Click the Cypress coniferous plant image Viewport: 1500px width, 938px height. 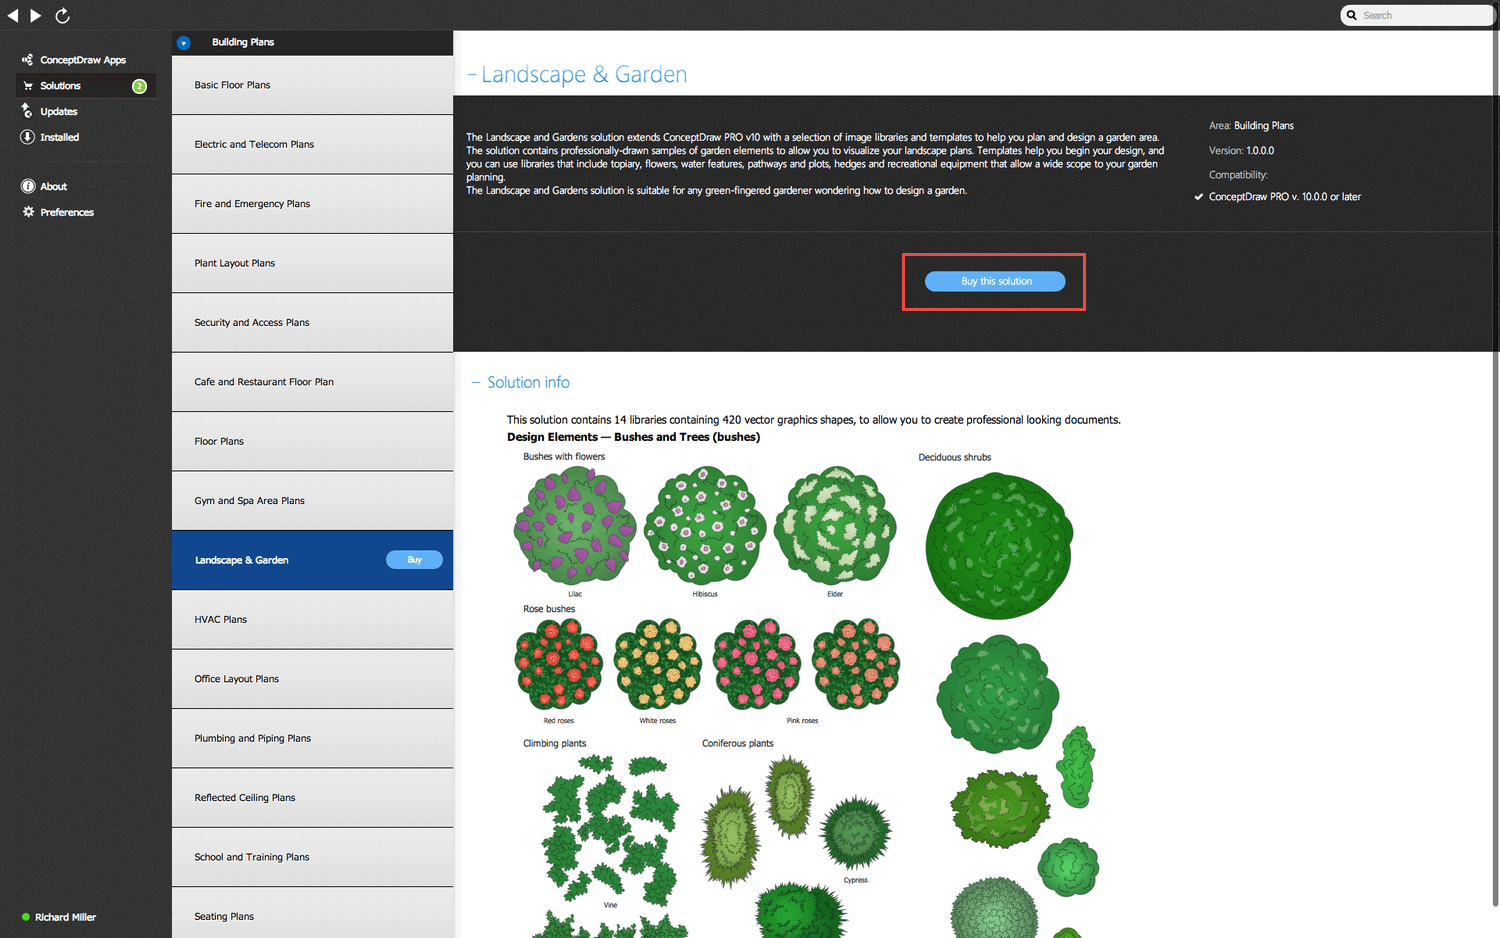tap(855, 834)
